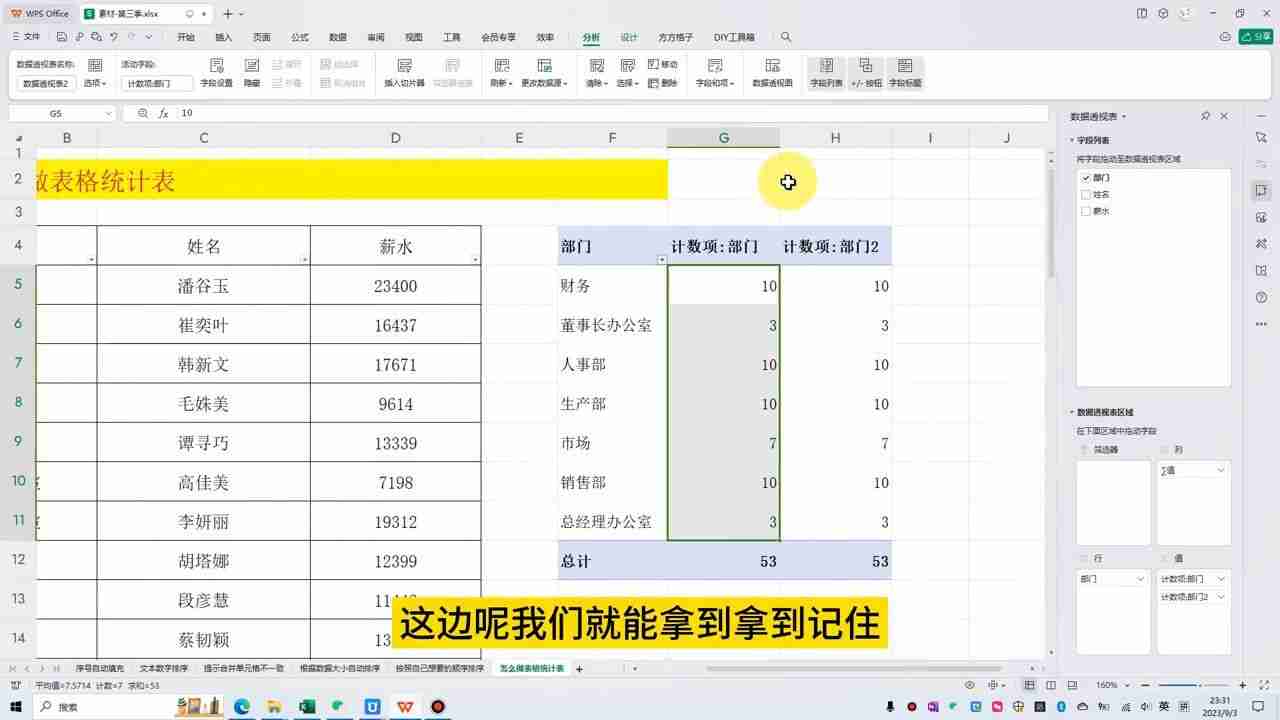The width and height of the screenshot is (1280, 720).
Task: Click the Excel icon on the taskbar
Action: click(307, 706)
